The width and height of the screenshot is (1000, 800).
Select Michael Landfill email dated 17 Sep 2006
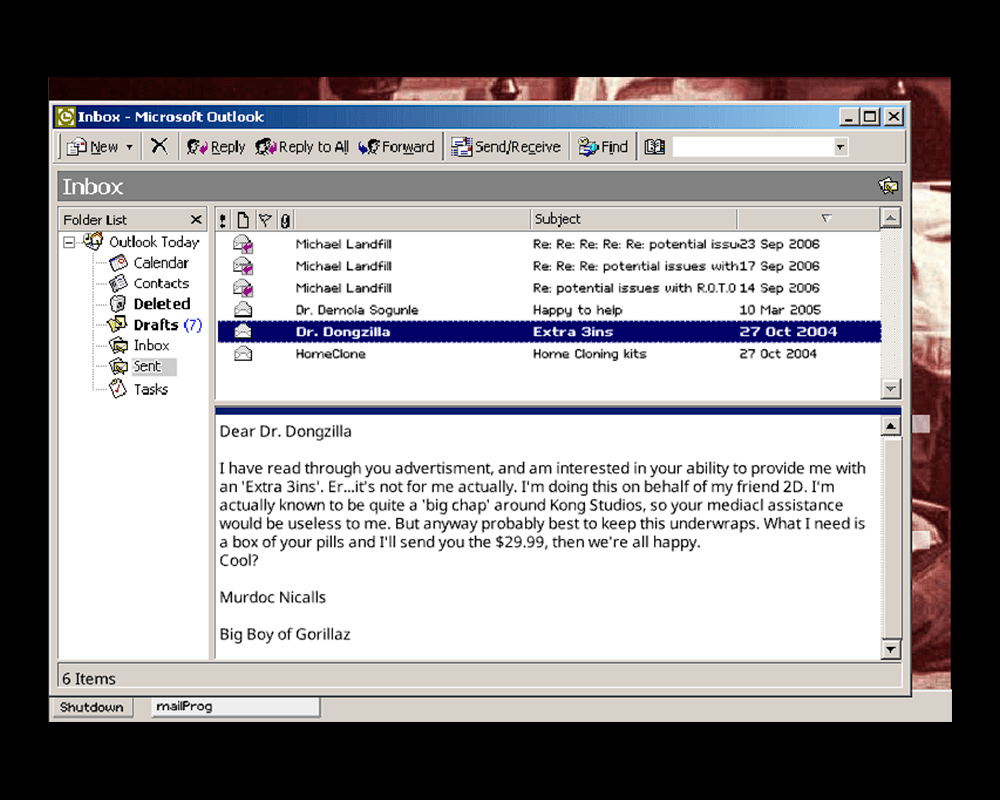549,266
